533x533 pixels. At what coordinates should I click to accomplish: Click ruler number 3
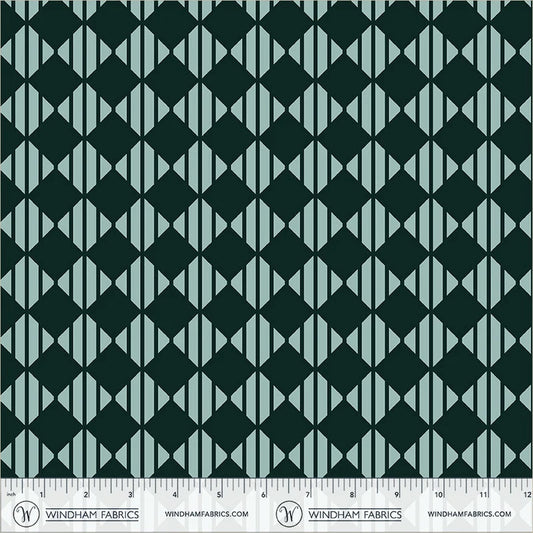click(130, 495)
